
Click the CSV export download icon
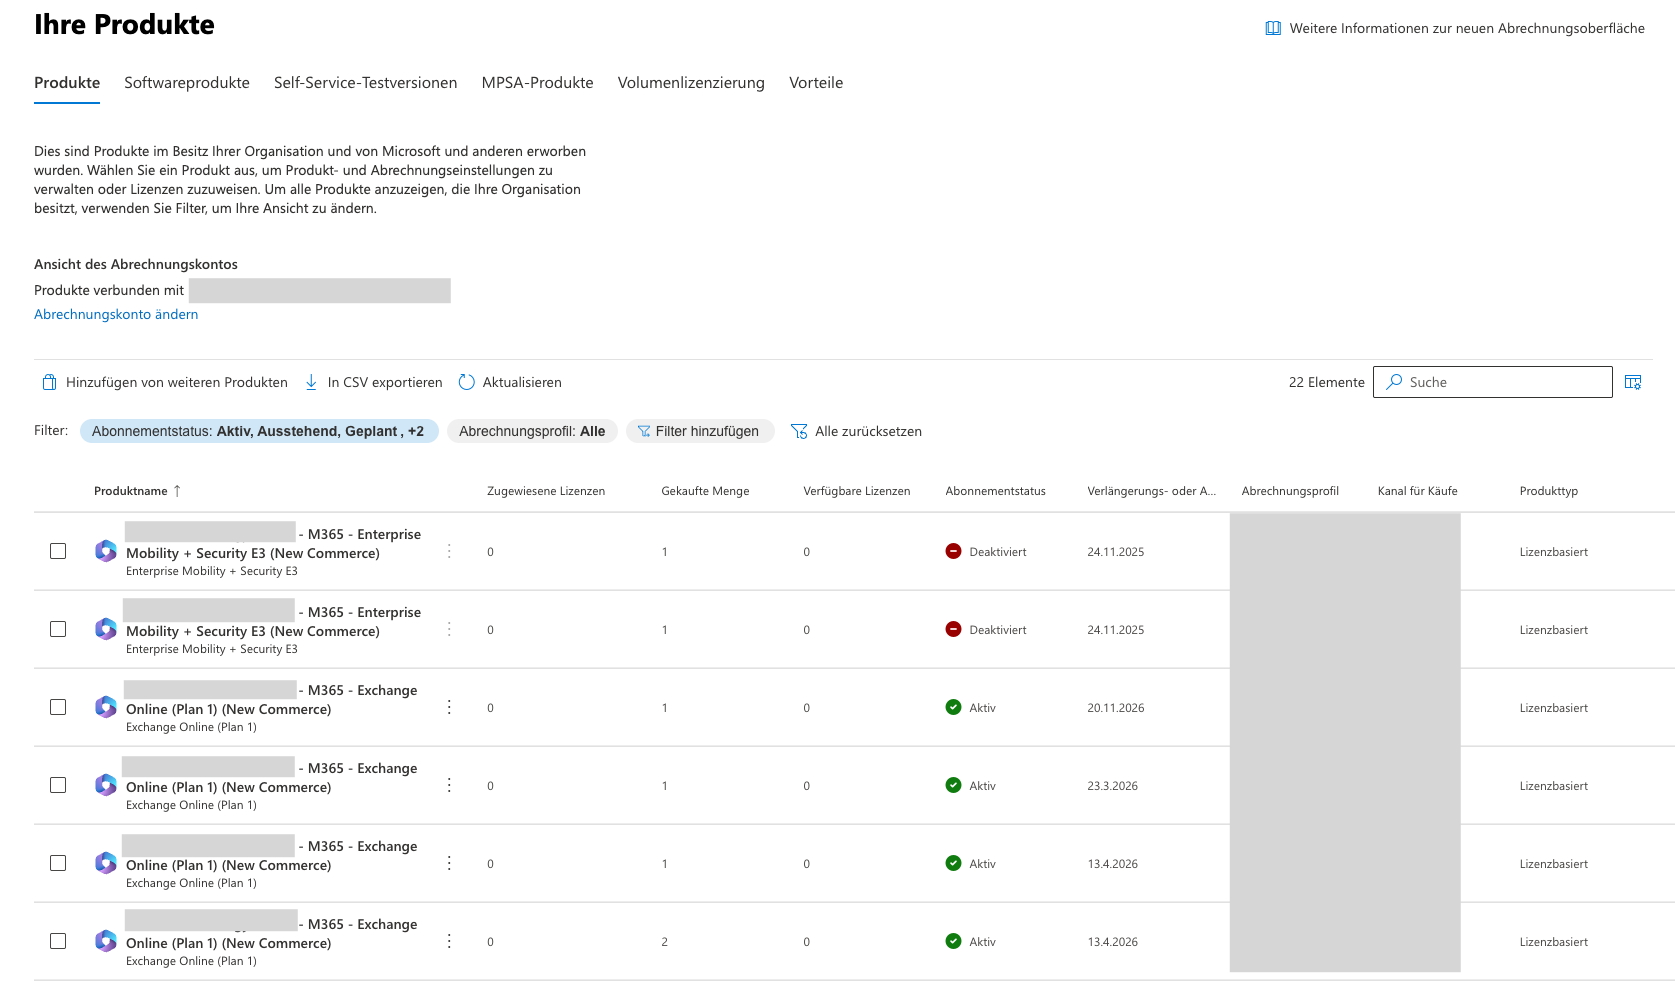[311, 382]
